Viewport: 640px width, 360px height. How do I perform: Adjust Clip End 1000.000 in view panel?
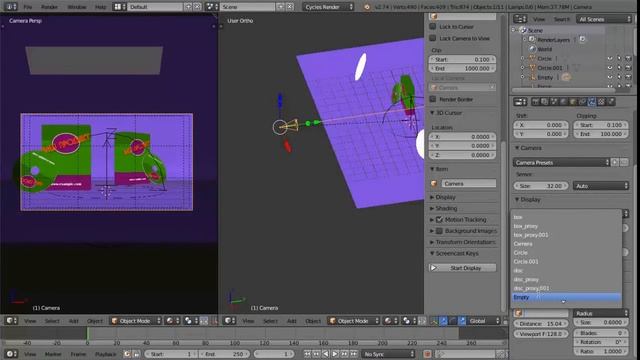point(462,69)
